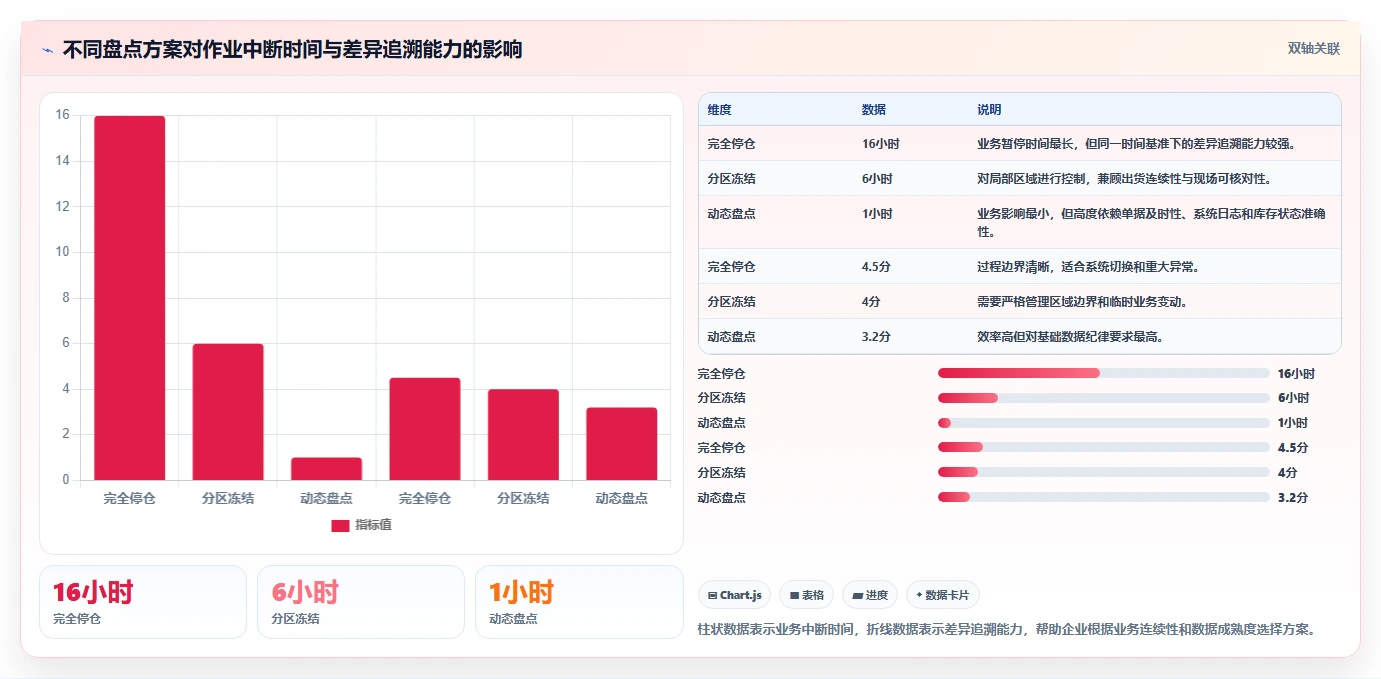1381x679 pixels.
Task: Click the 动态盘点 label of the 3.2分 progress row
Action: 721,498
